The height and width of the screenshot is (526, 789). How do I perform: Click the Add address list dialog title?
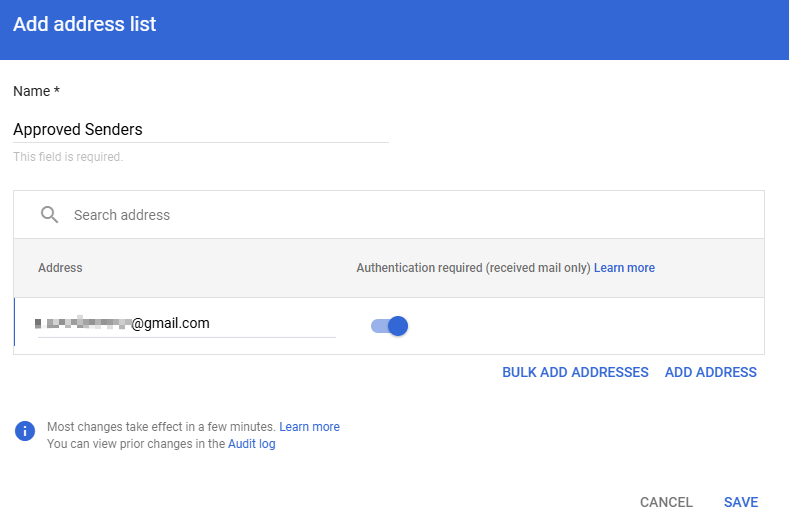tap(85, 24)
